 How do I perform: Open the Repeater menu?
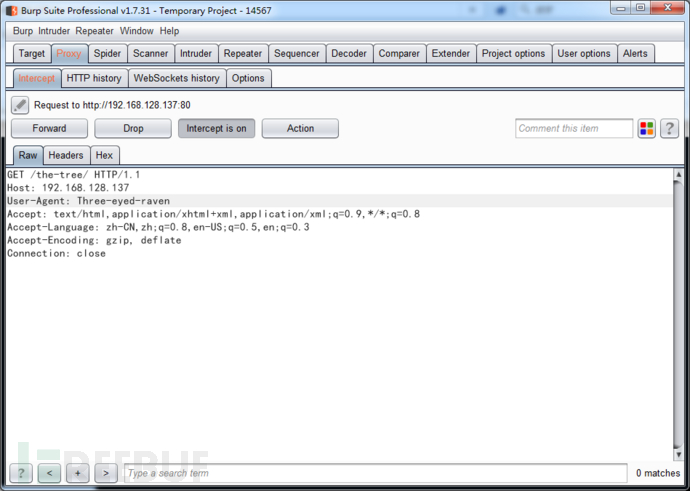(x=95, y=31)
